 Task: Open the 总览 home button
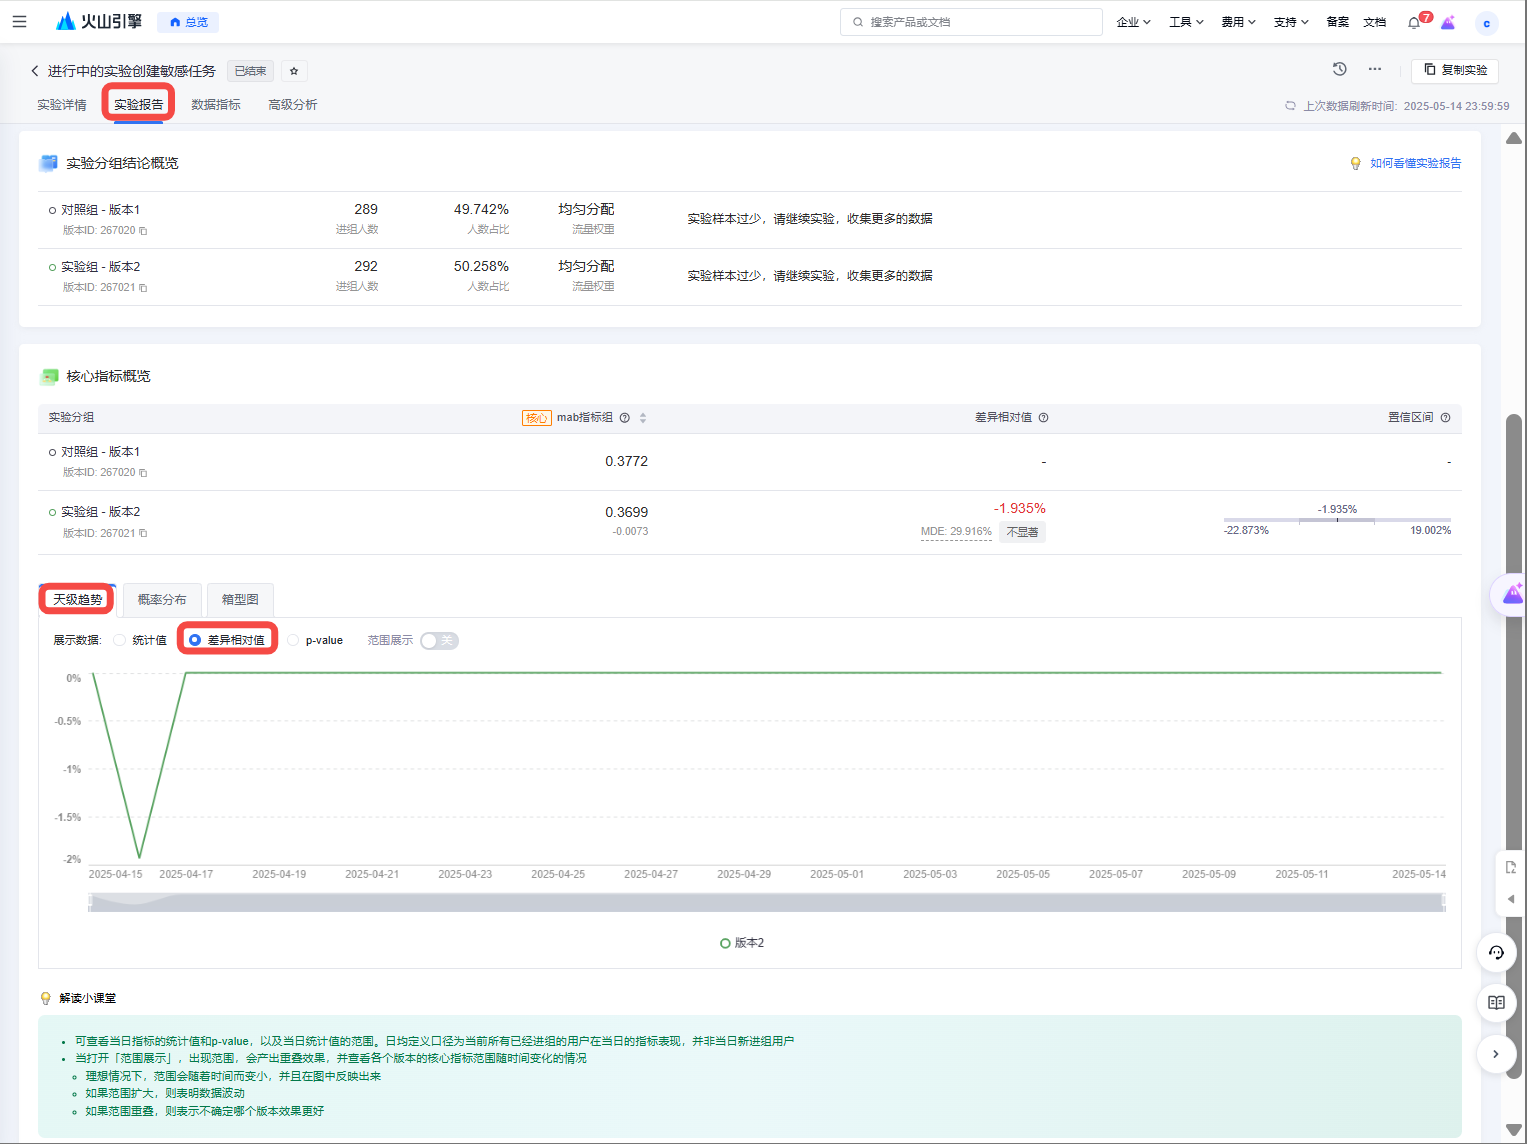tap(189, 22)
